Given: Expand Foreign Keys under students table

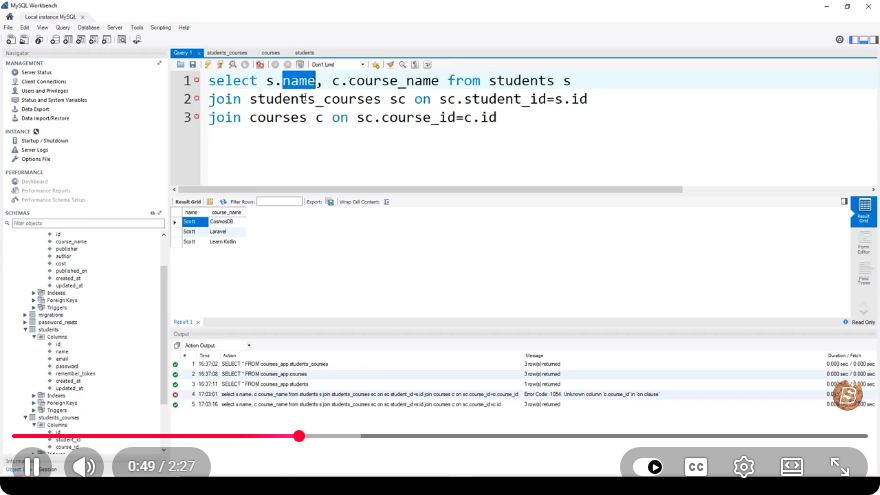Looking at the screenshot, I should point(34,403).
